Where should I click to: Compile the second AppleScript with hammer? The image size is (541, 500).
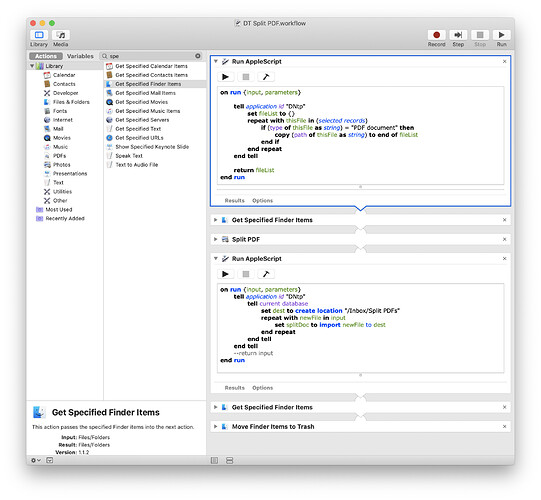point(266,274)
